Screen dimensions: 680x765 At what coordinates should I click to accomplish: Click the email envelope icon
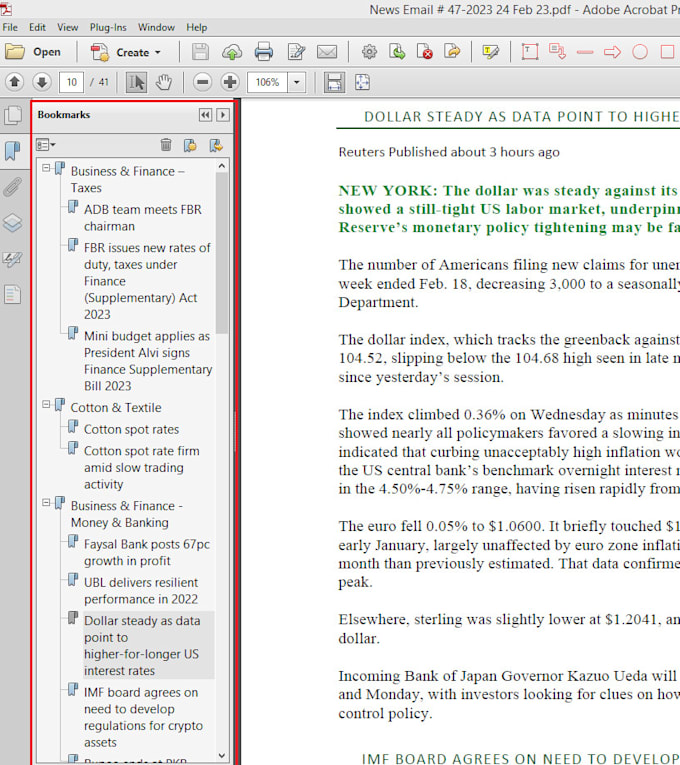(x=327, y=52)
